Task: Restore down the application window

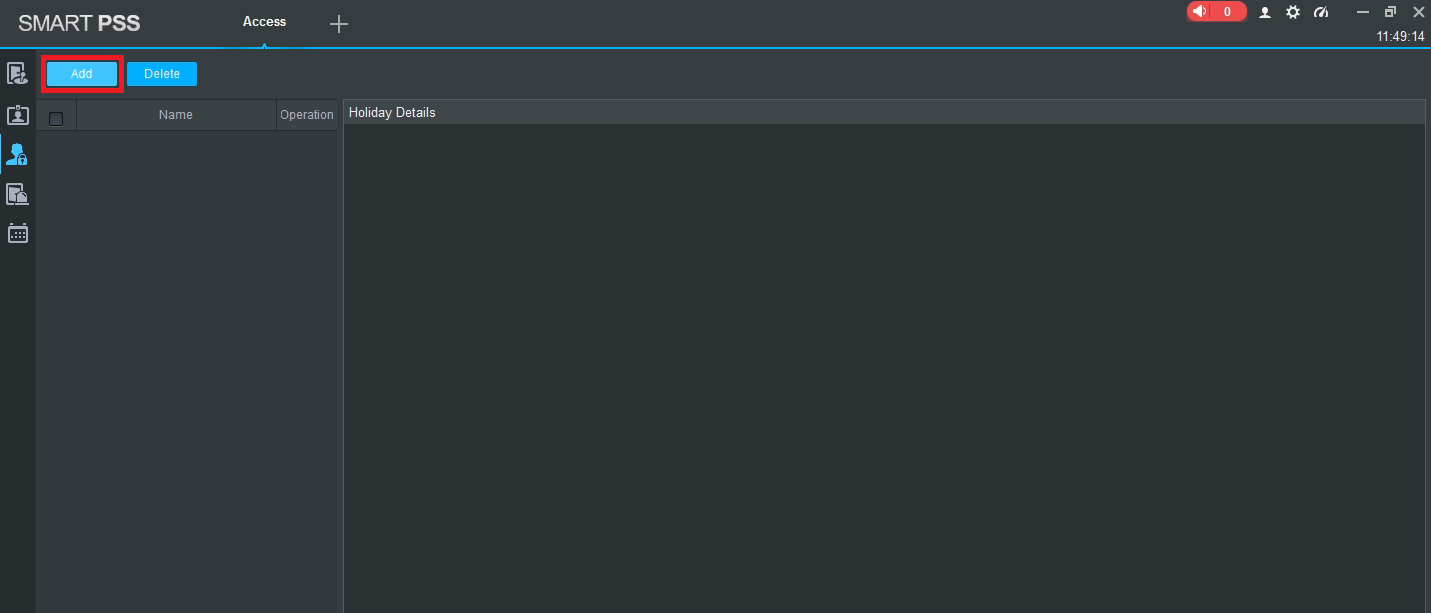Action: (1390, 12)
